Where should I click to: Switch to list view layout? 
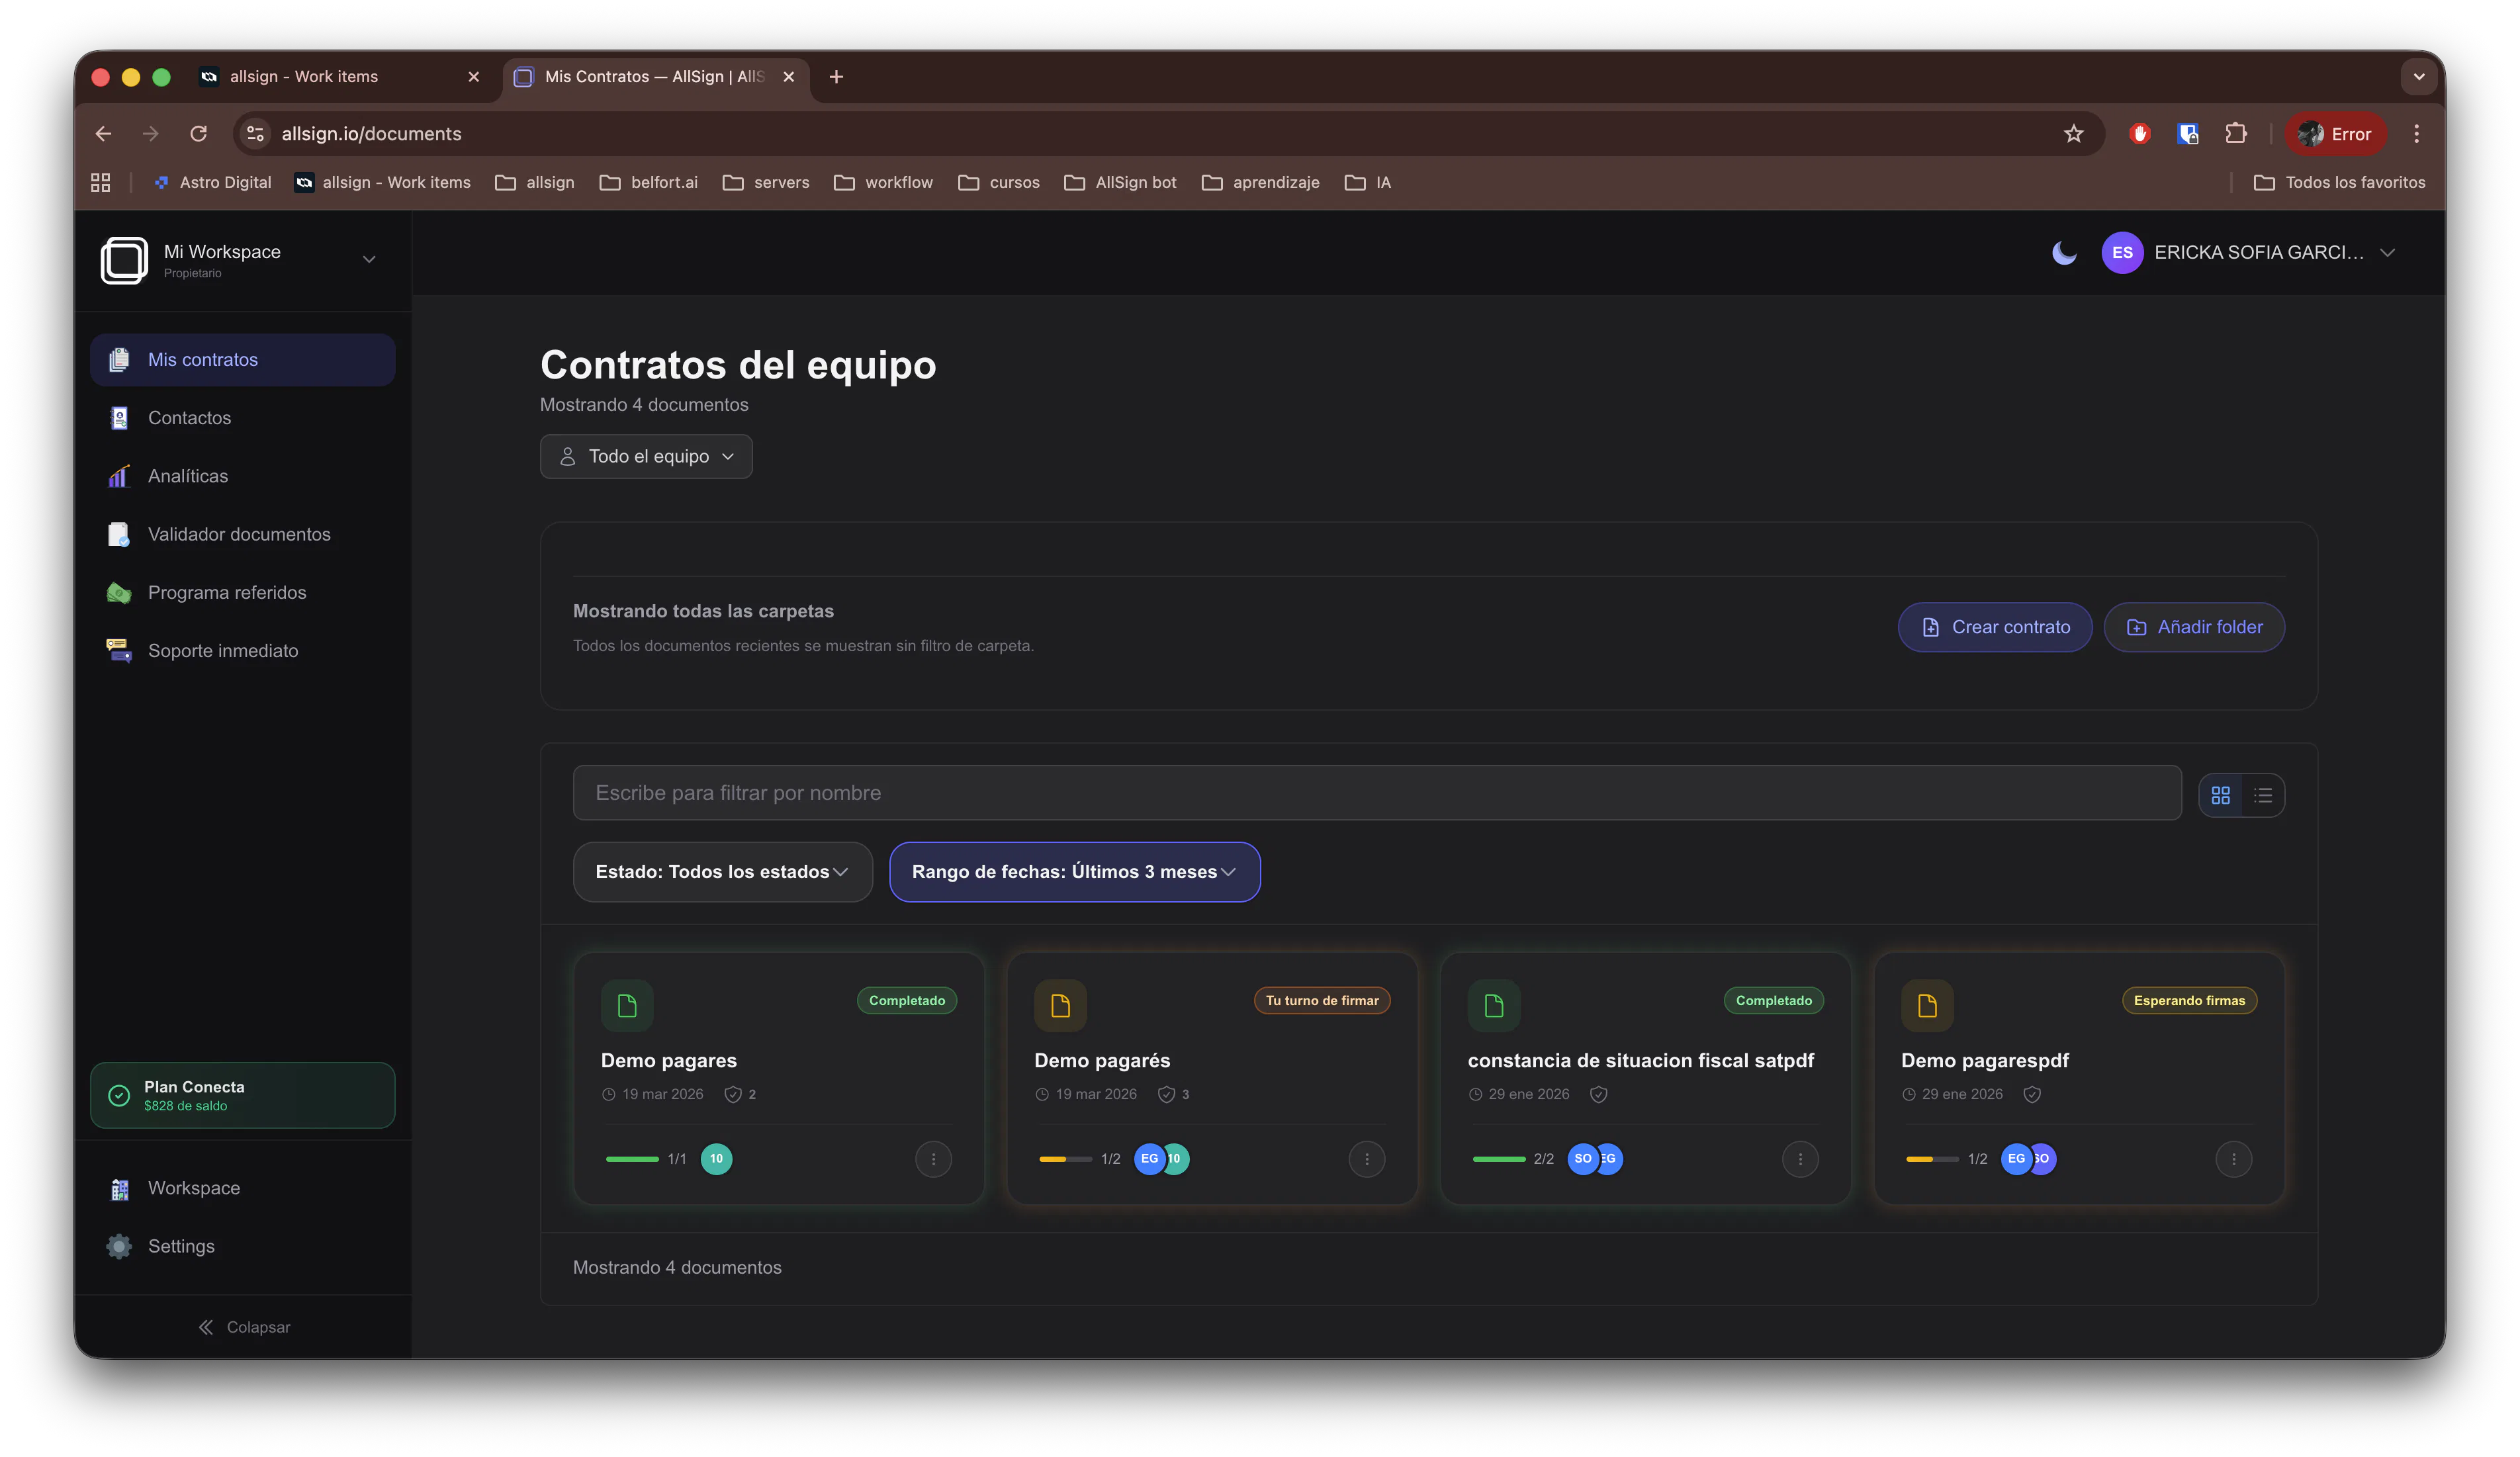tap(2263, 795)
